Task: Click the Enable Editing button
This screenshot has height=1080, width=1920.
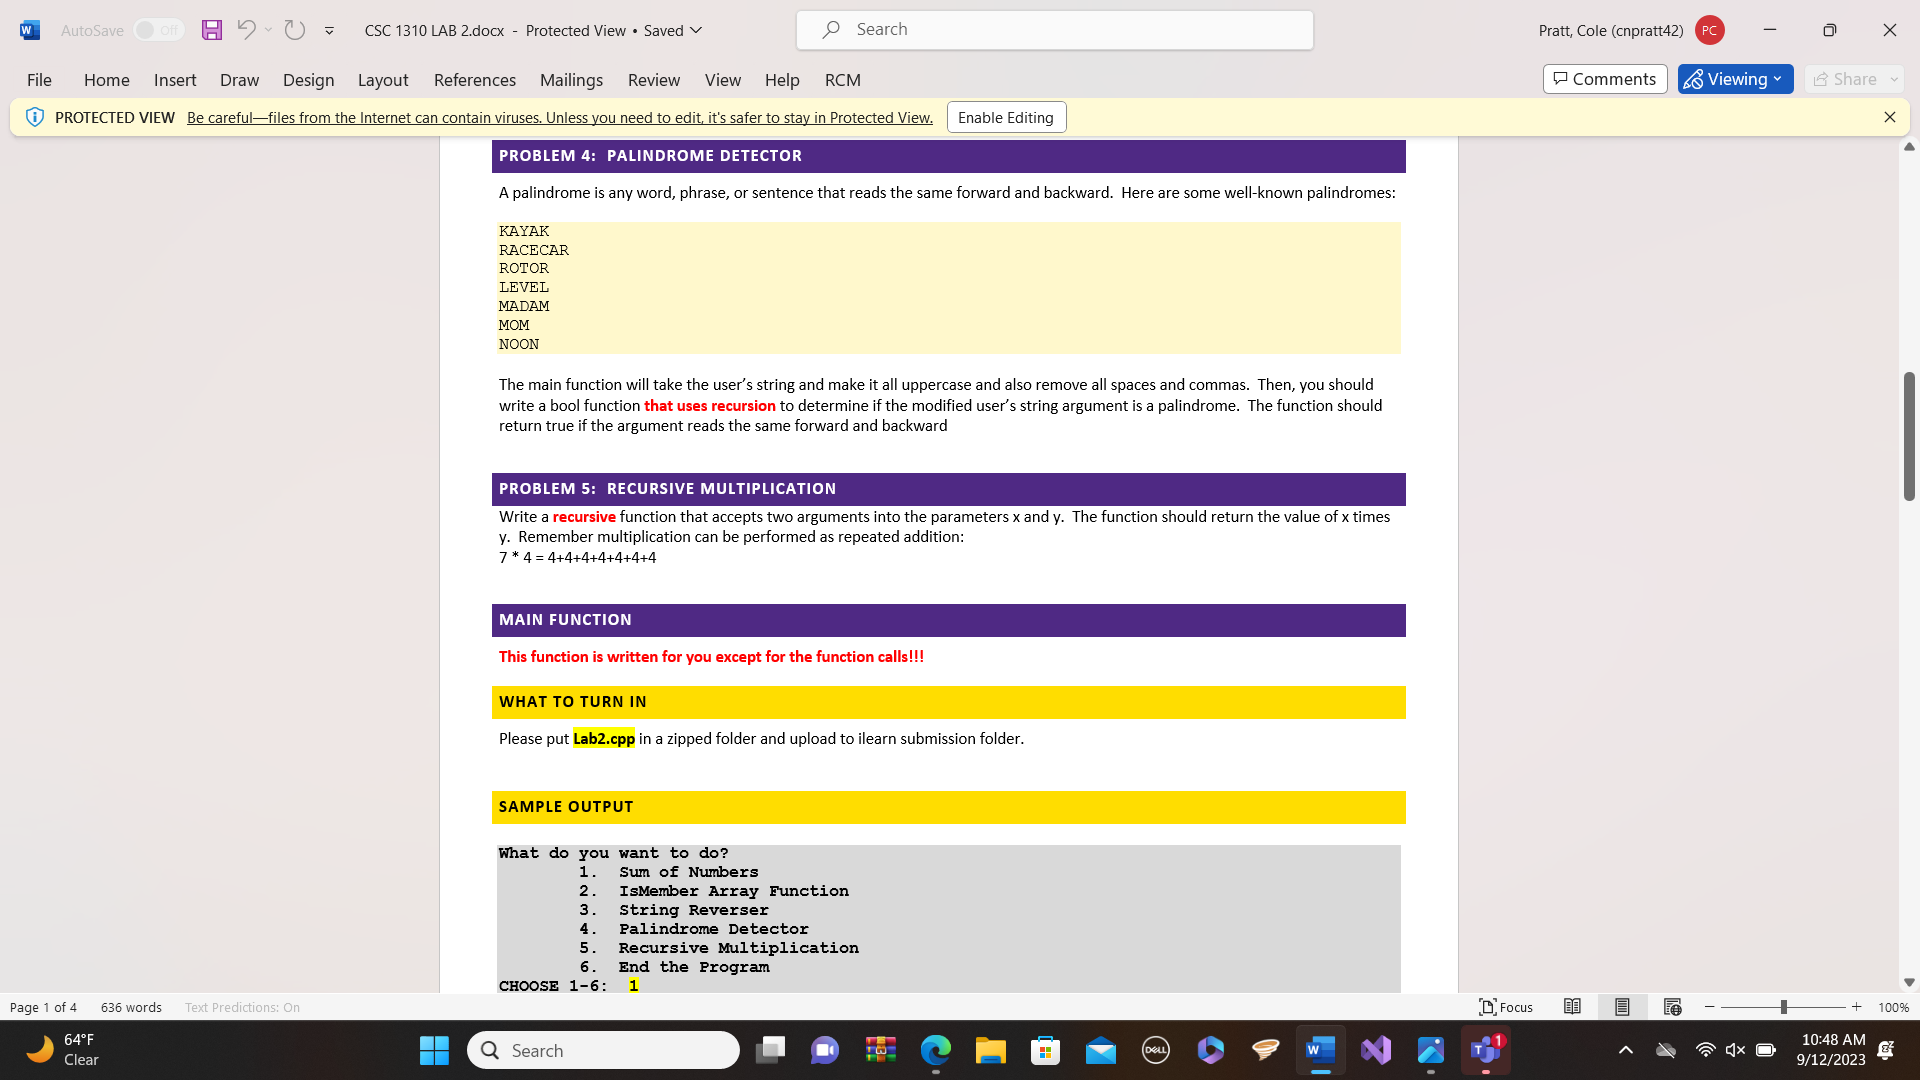Action: click(1005, 117)
